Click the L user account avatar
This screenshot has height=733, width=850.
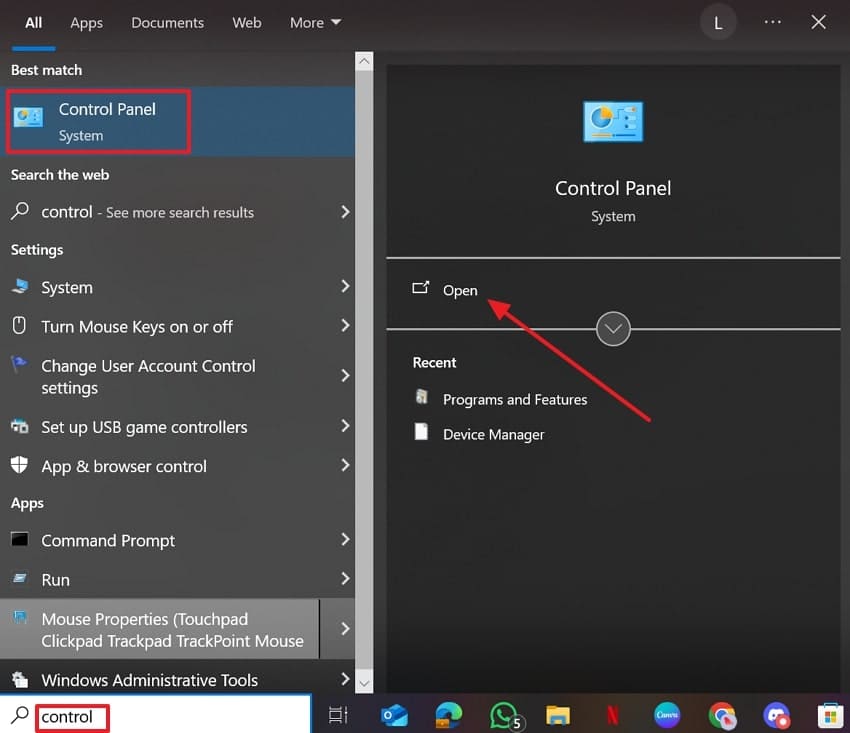(718, 23)
